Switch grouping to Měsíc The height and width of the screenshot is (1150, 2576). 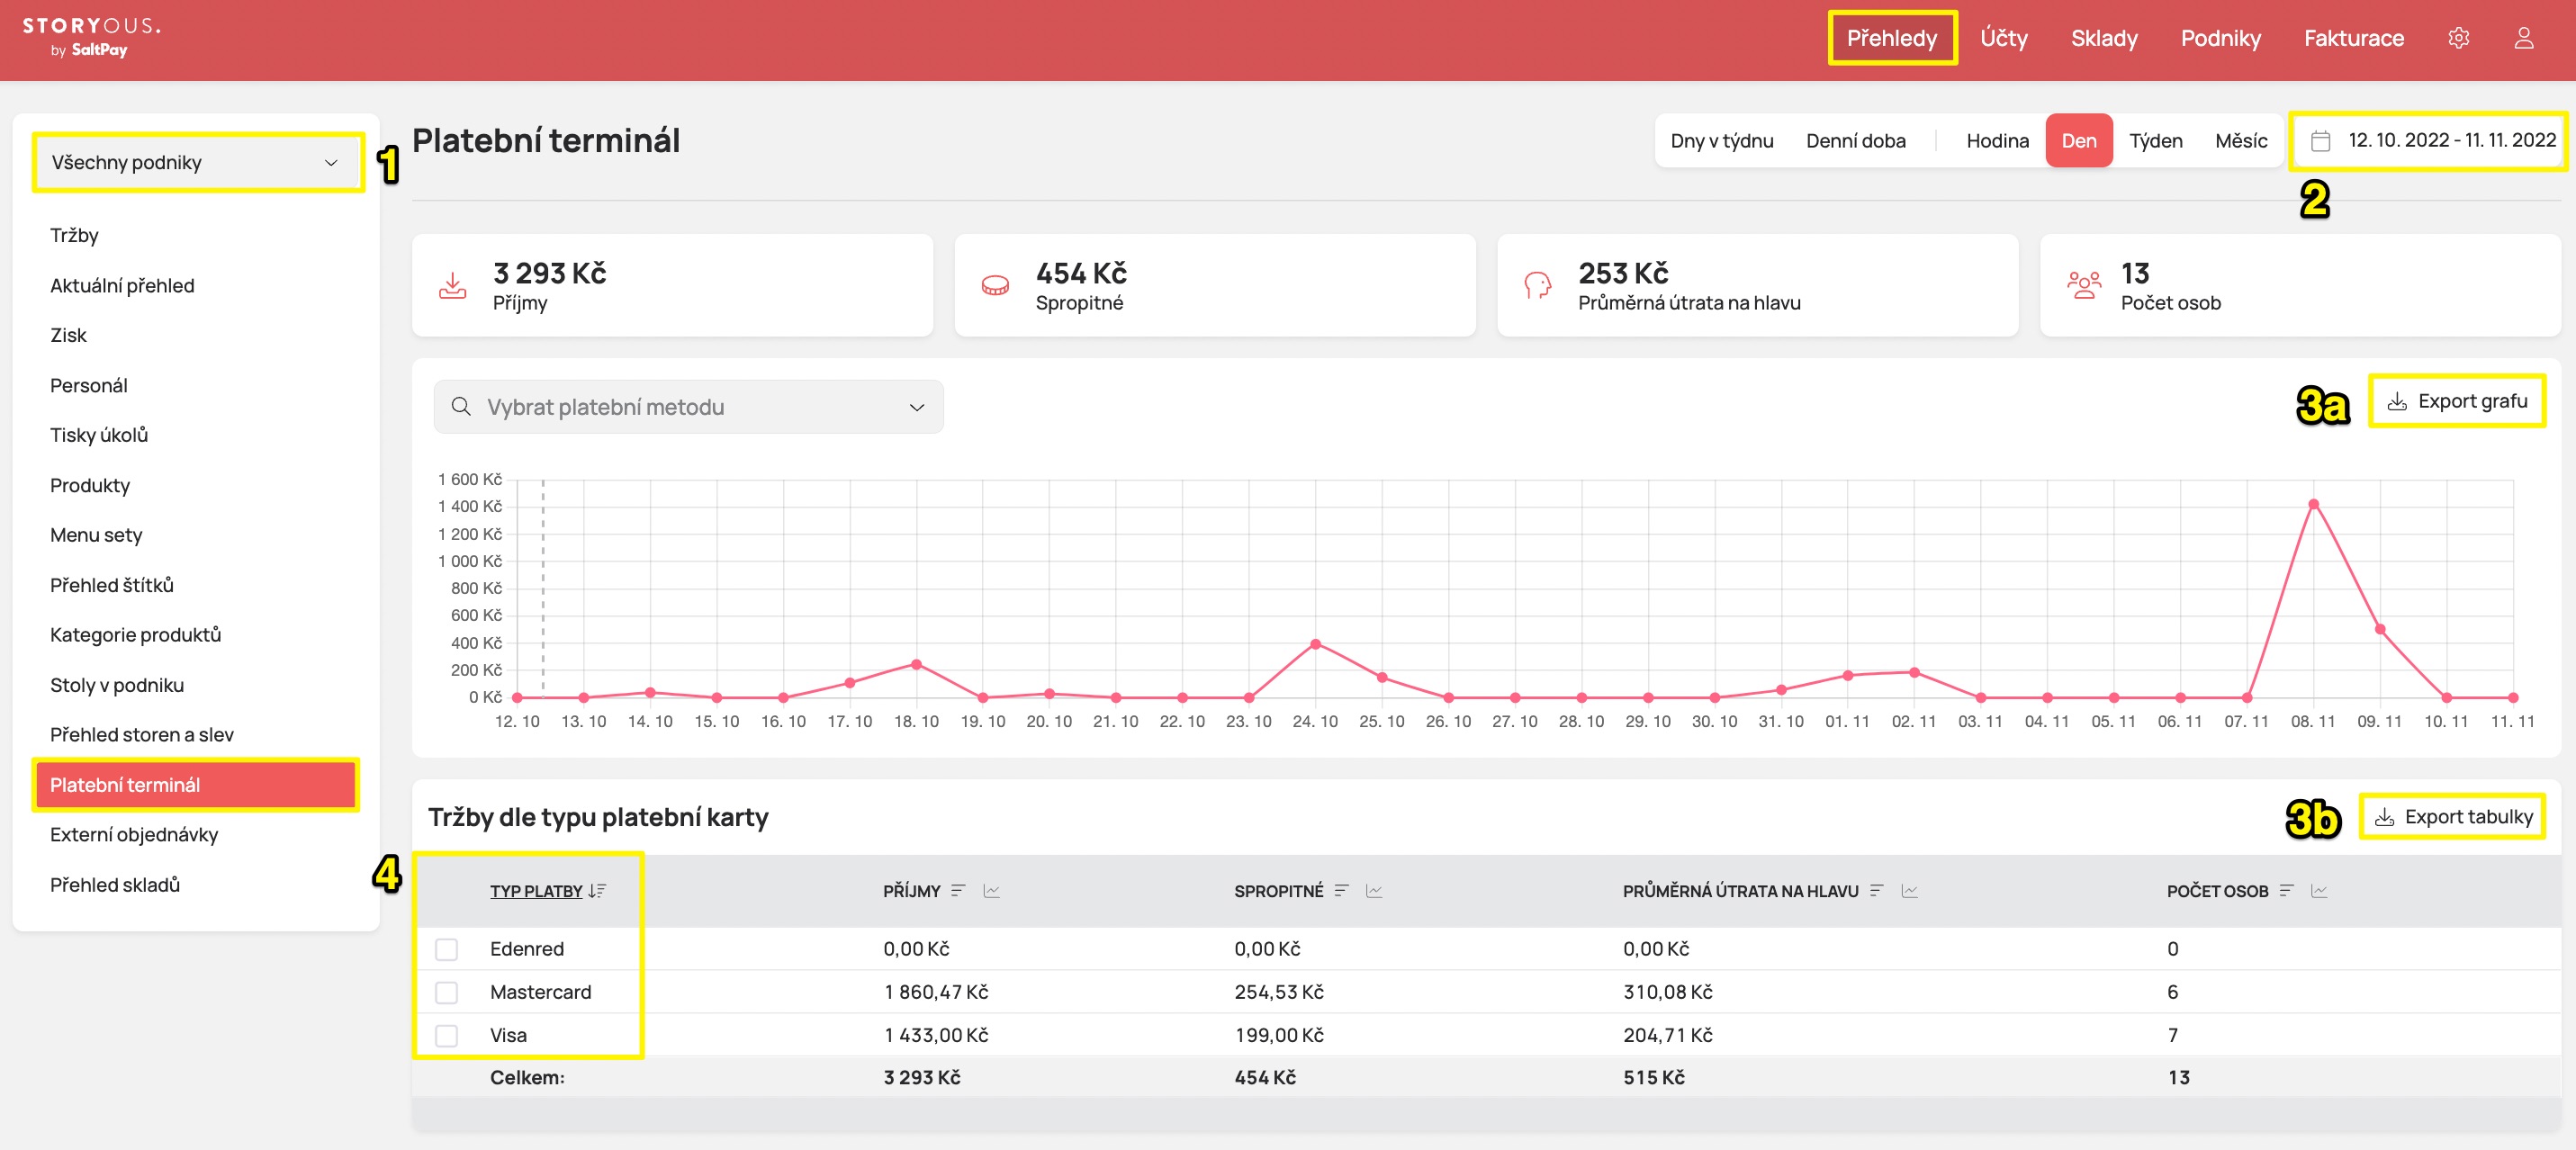coord(2240,141)
